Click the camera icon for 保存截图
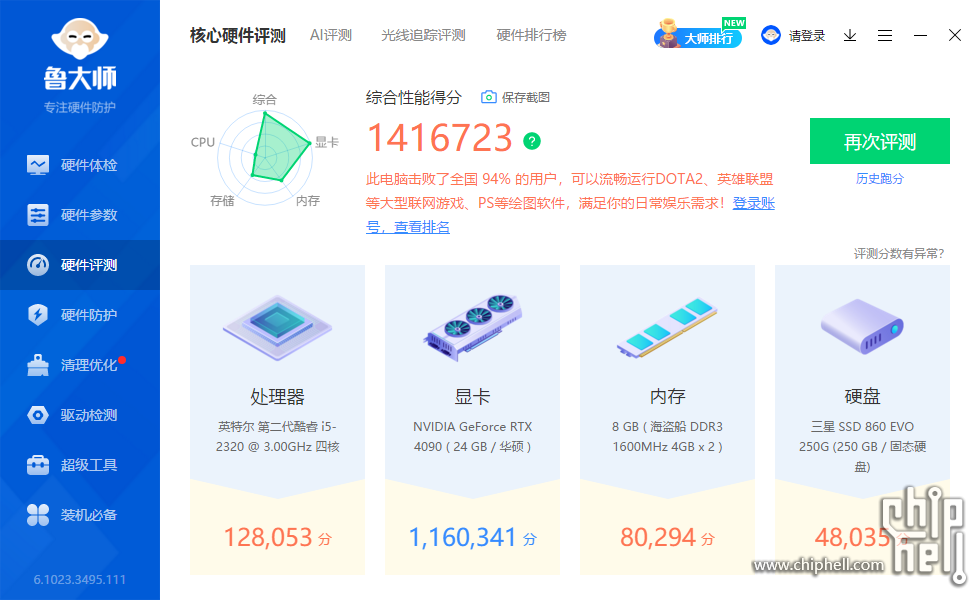This screenshot has width=980, height=600. coord(489,97)
